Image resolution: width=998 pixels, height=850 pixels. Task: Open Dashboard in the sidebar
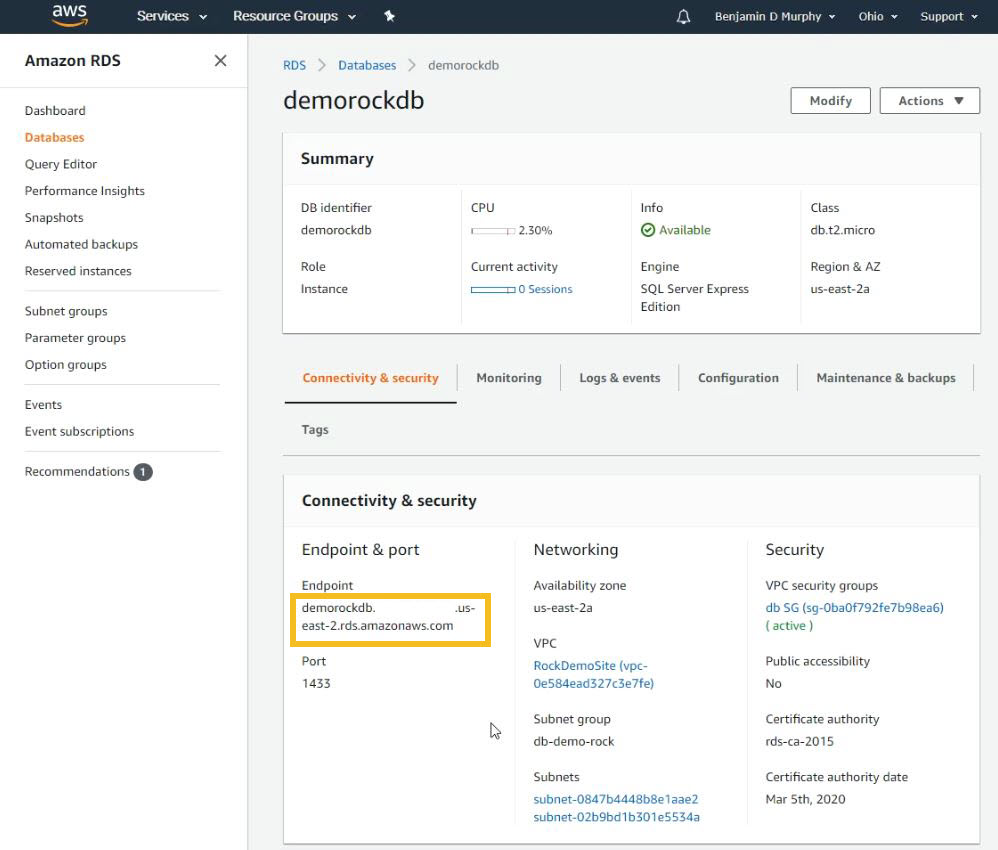[55, 111]
